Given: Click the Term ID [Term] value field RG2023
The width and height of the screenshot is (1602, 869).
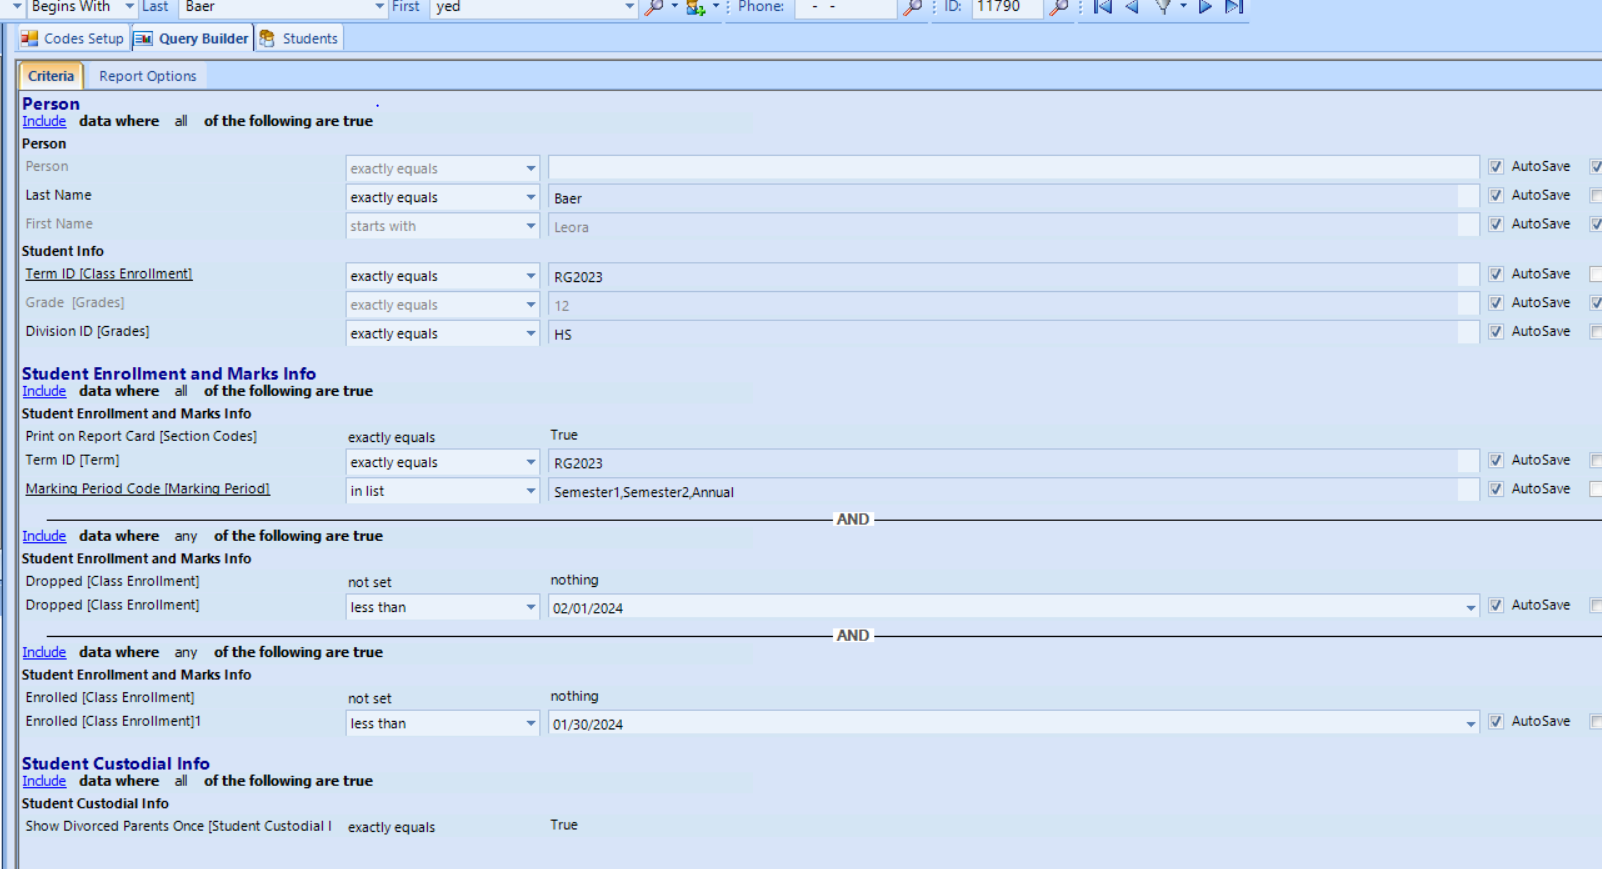Looking at the screenshot, I should (1013, 463).
